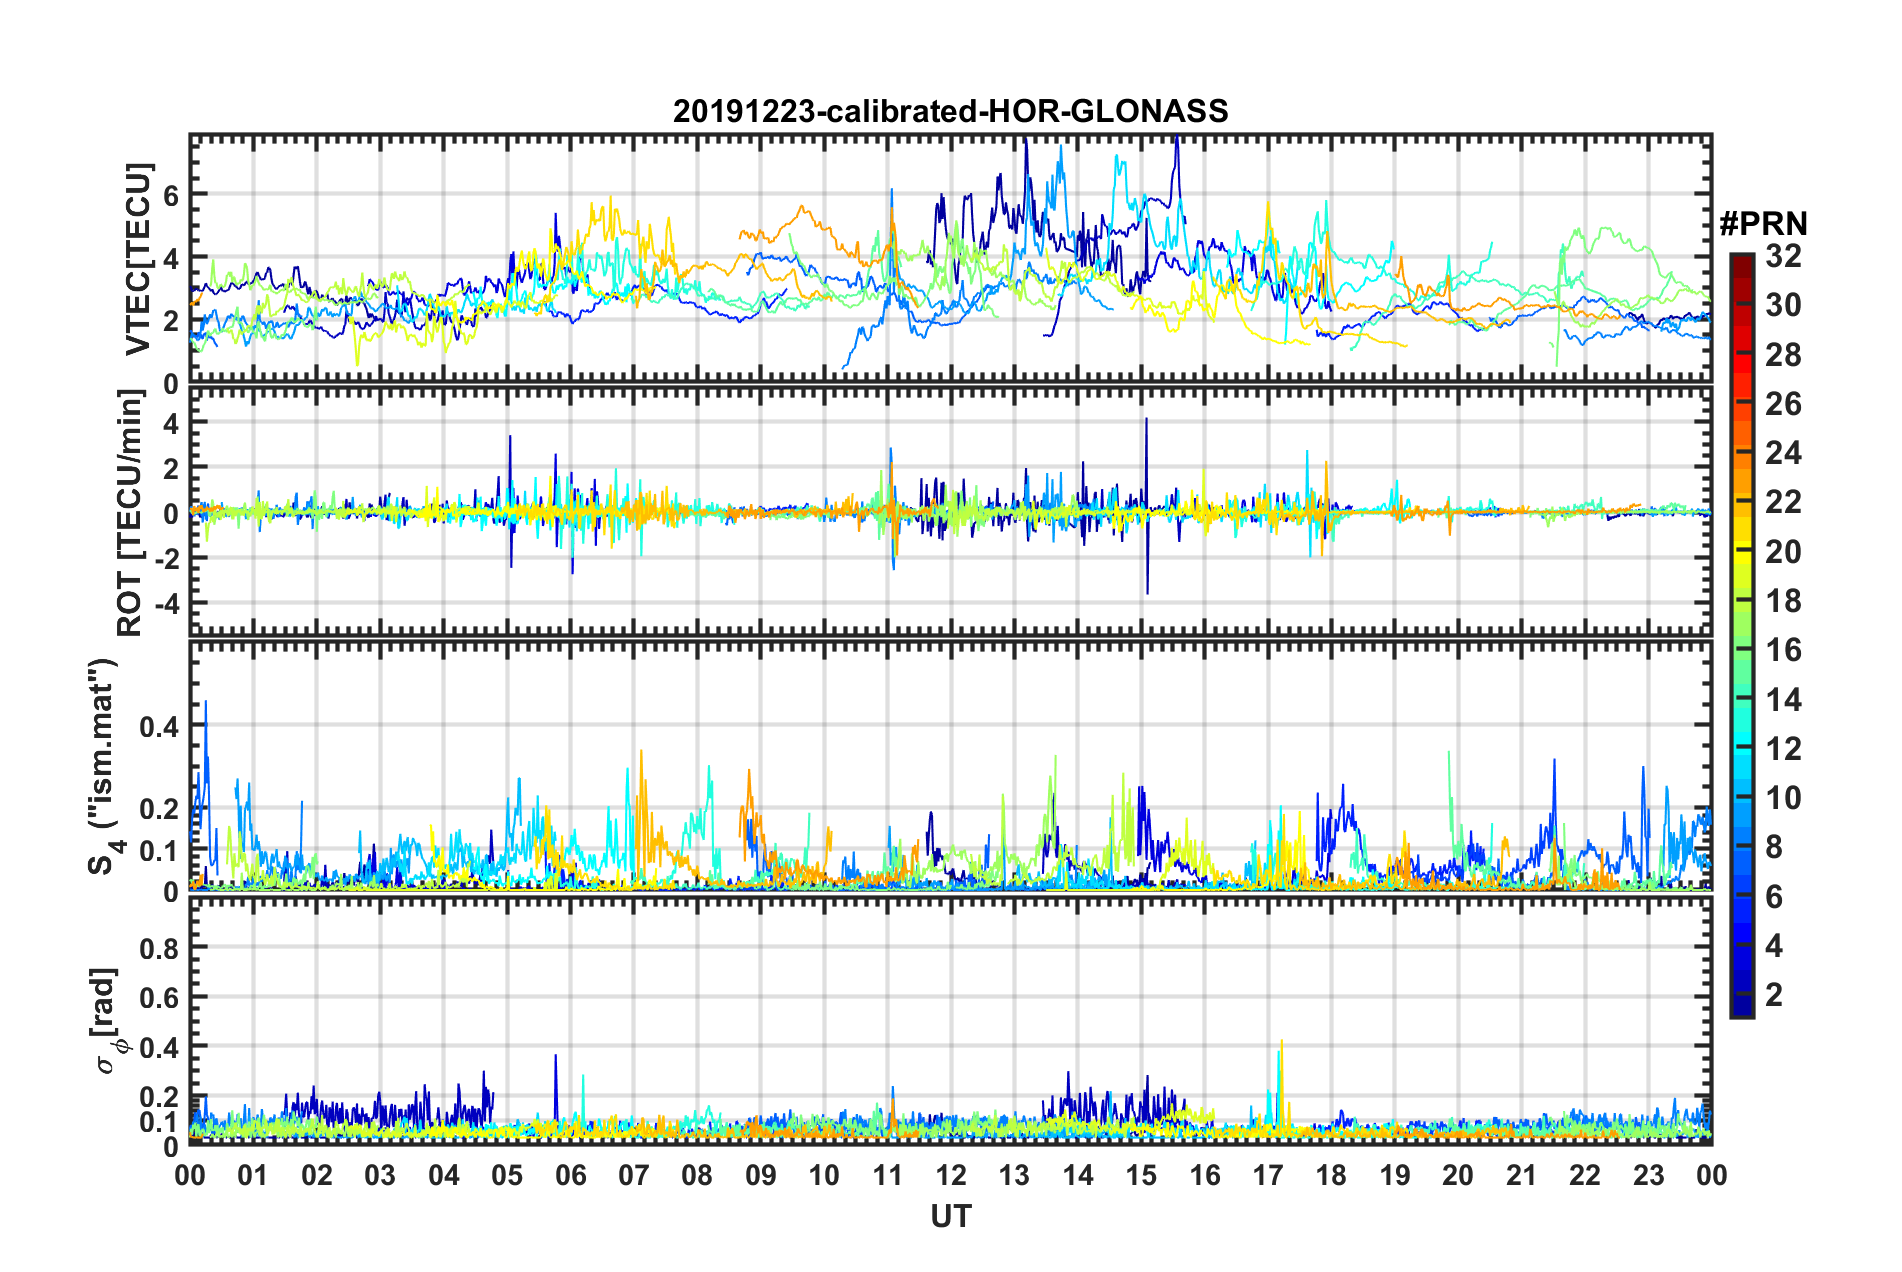
Task: Click the UT x-axis label
Action: click(951, 1215)
